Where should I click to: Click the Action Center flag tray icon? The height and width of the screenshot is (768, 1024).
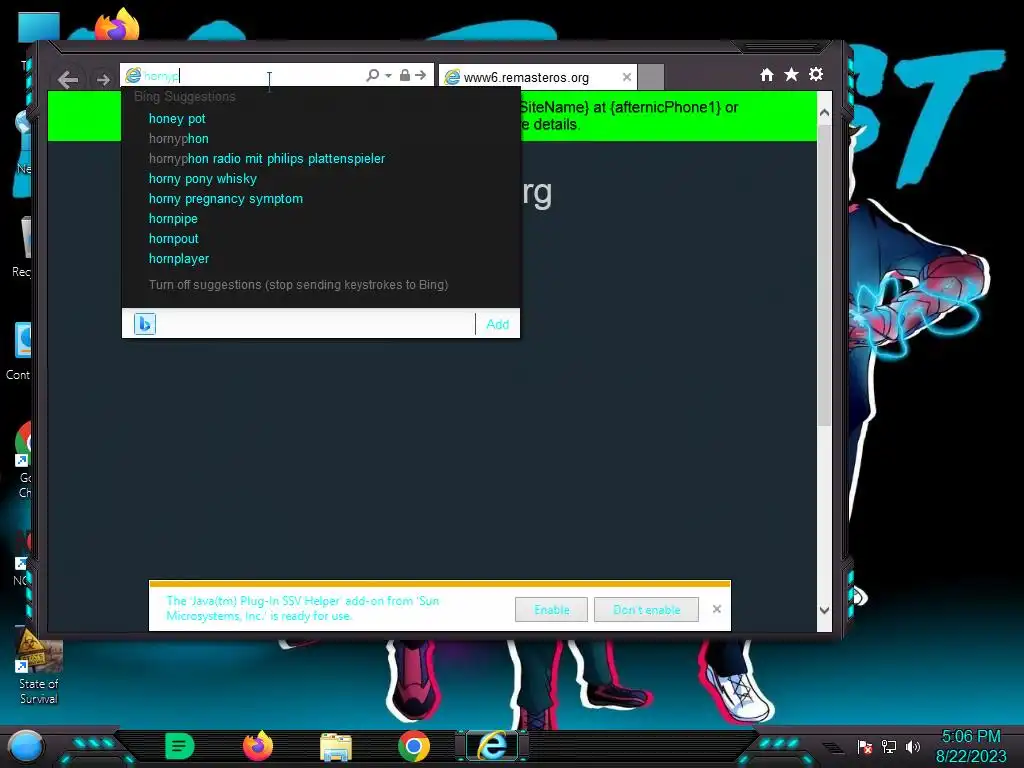tap(865, 746)
